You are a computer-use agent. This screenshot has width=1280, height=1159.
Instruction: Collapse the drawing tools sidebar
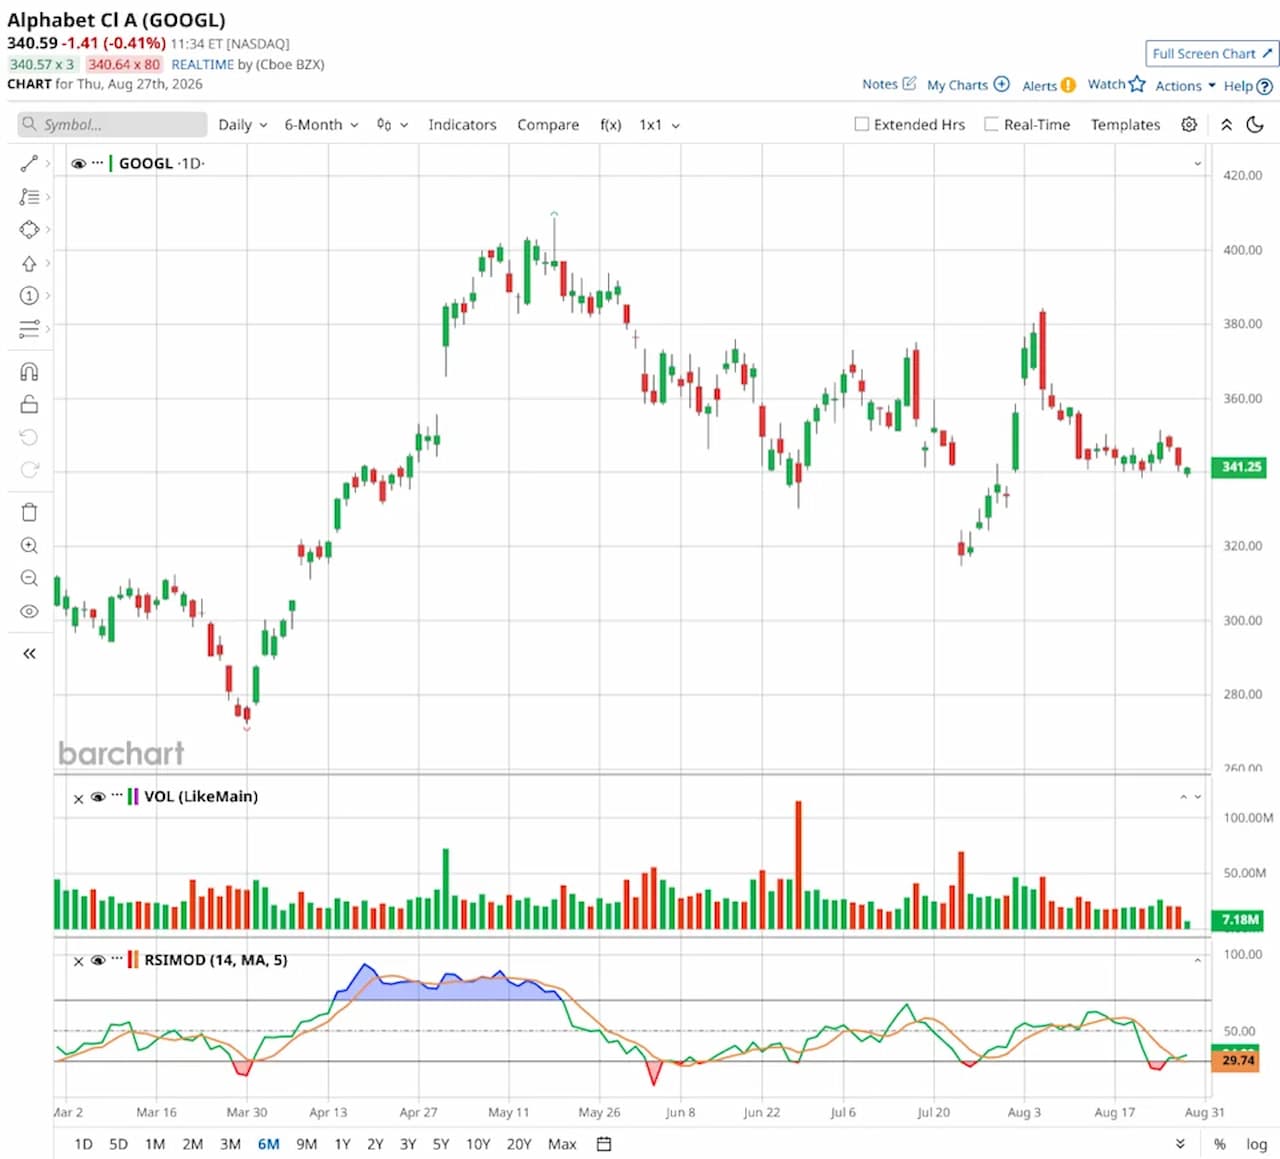tap(29, 654)
